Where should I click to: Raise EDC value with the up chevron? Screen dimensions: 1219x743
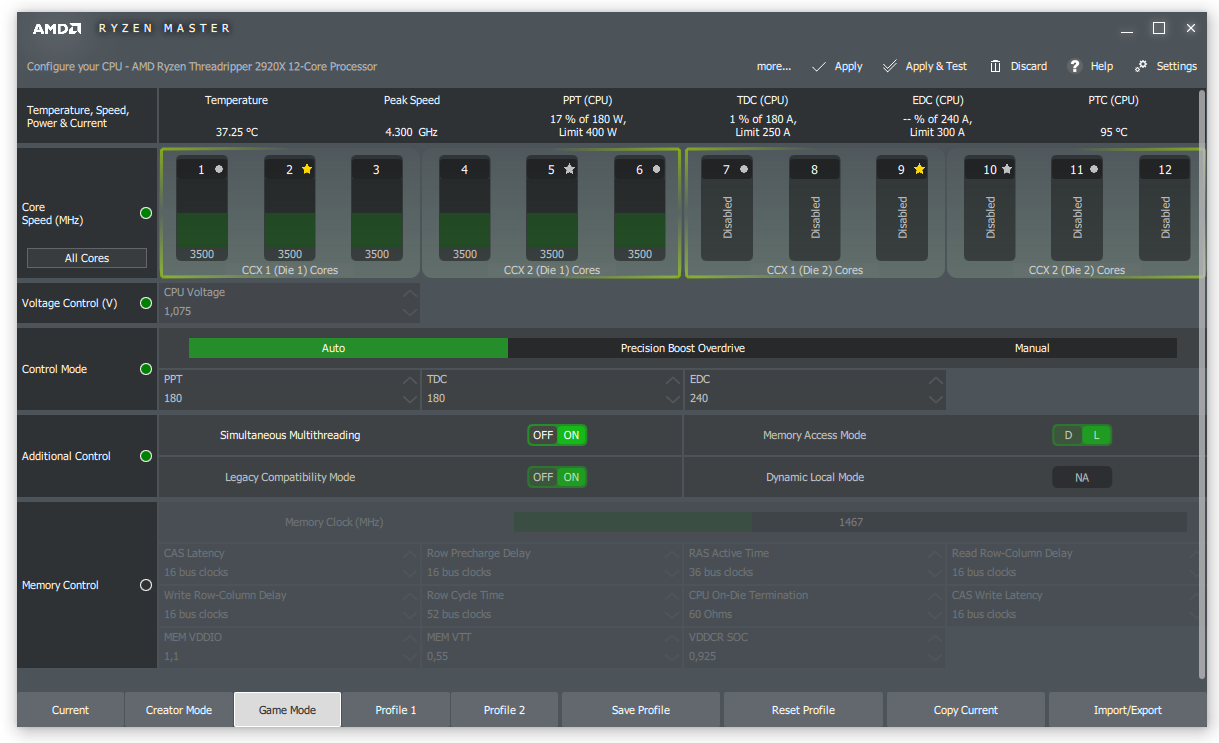[935, 381]
